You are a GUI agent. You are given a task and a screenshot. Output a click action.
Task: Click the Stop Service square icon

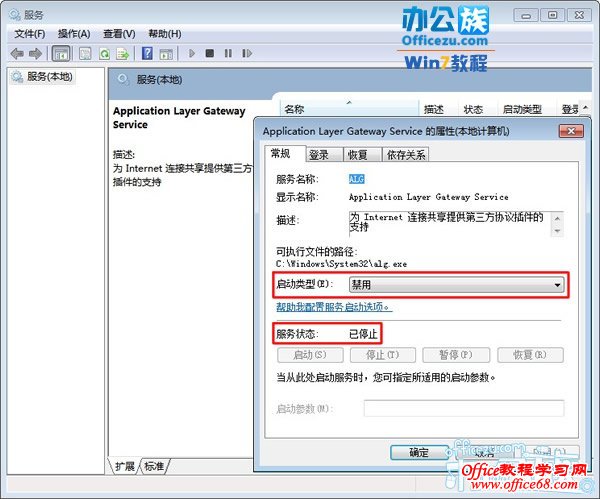pyautogui.click(x=210, y=53)
